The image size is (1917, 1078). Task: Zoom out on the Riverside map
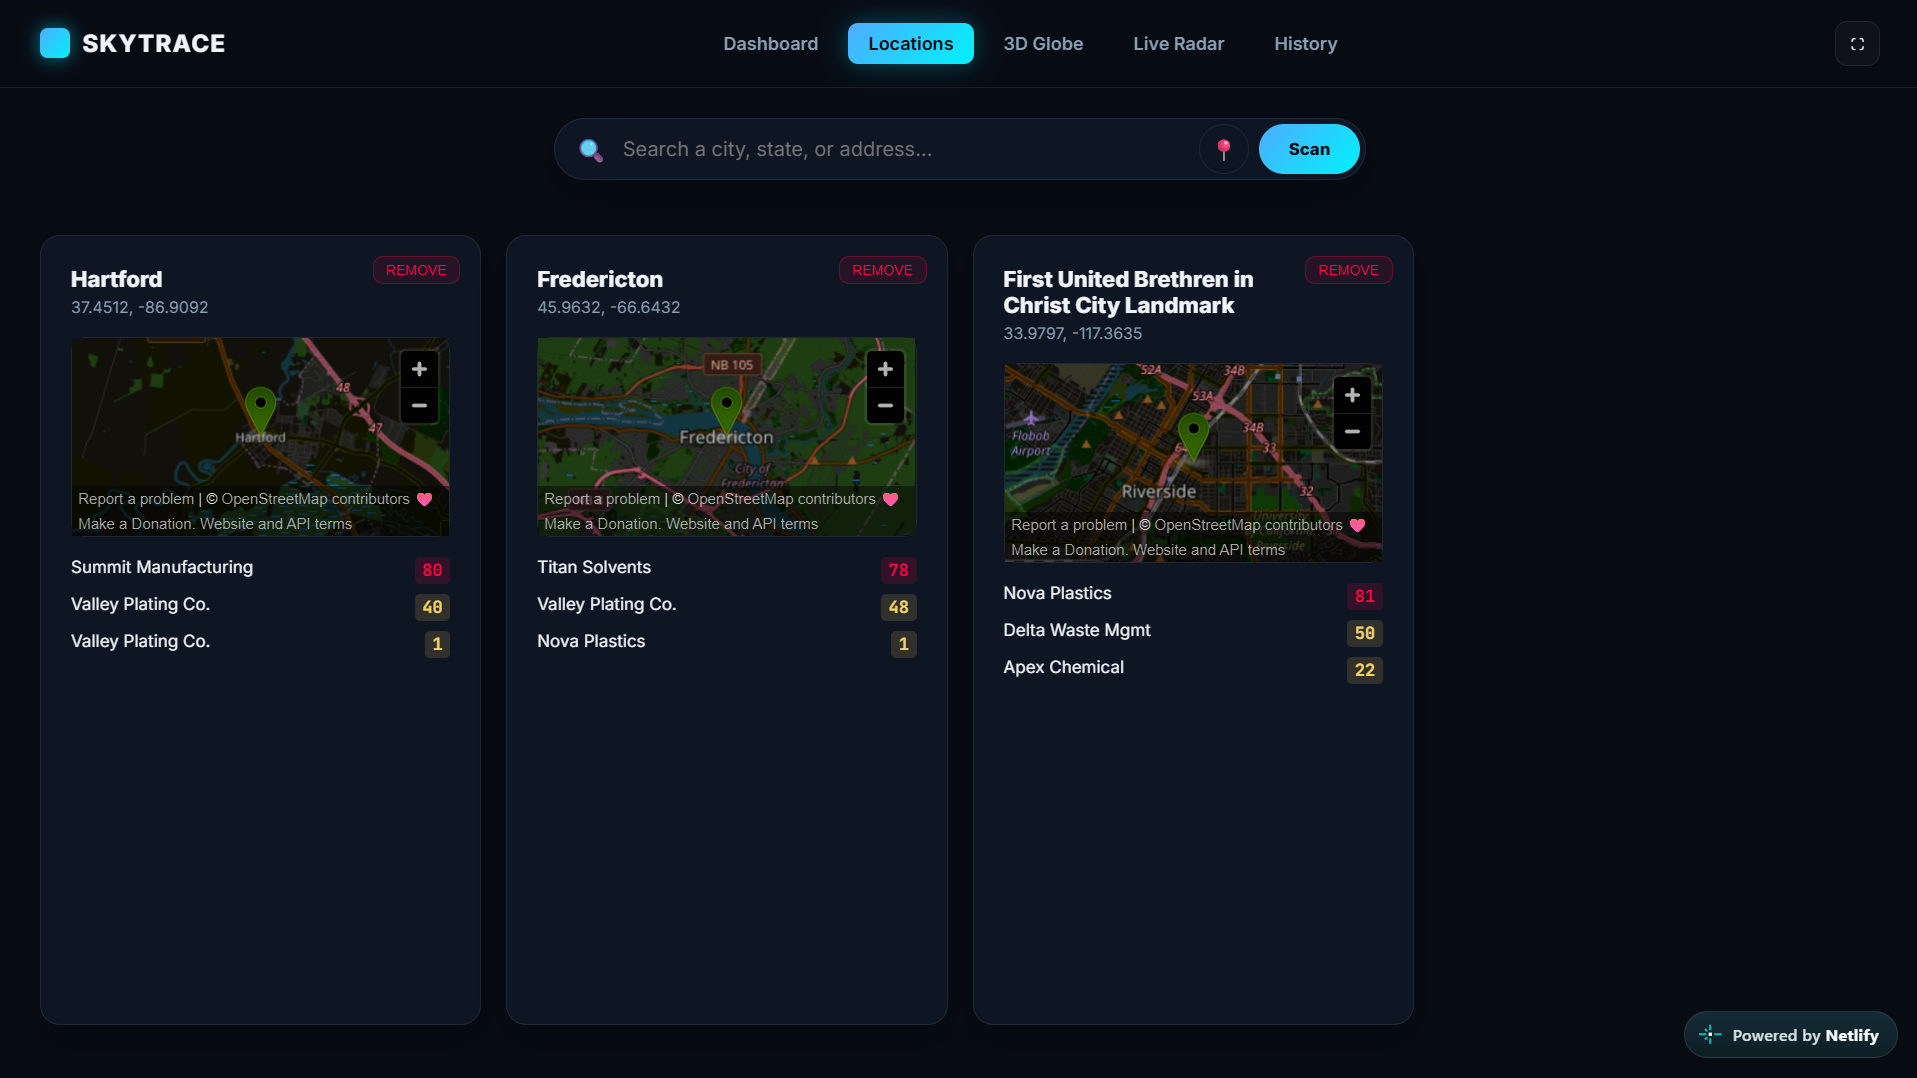click(x=1352, y=431)
